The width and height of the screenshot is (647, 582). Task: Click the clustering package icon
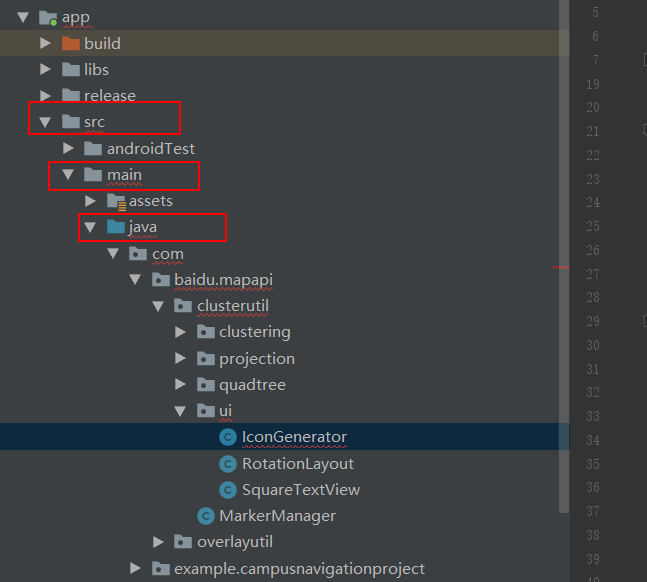206,332
